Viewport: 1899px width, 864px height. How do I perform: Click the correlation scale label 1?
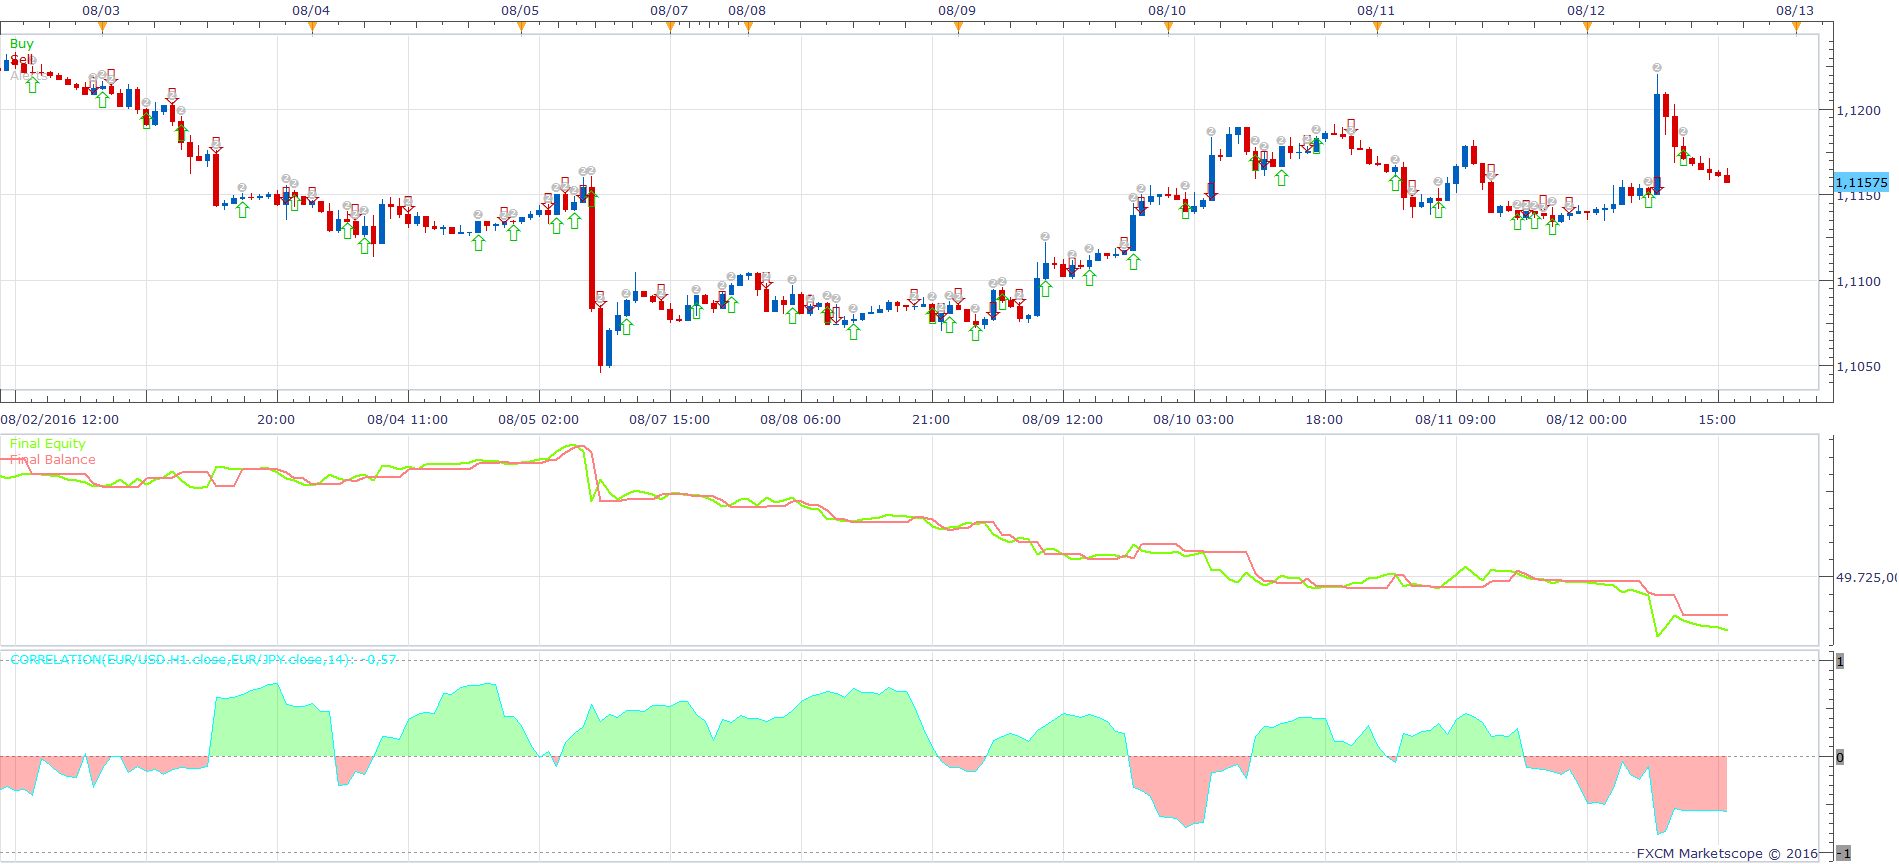pyautogui.click(x=1840, y=662)
